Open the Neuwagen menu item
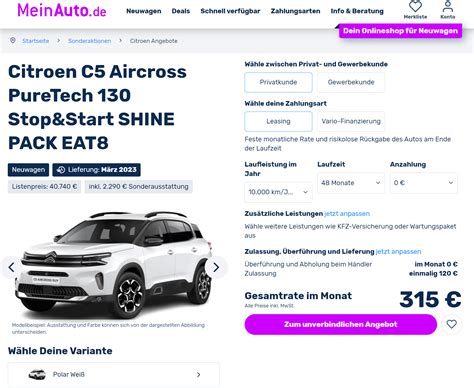The height and width of the screenshot is (388, 474). 144,11
